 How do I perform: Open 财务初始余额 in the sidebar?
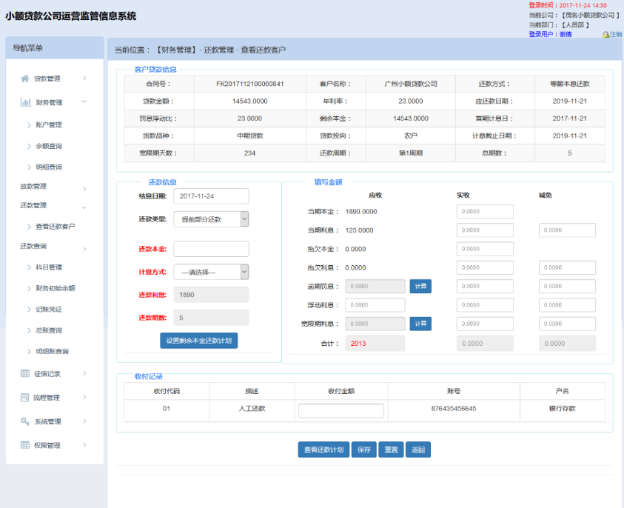tap(55, 288)
